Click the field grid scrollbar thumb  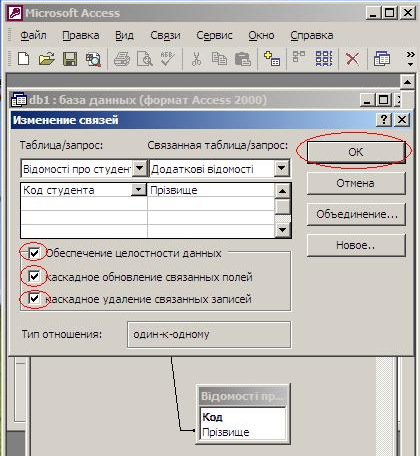tap(282, 207)
